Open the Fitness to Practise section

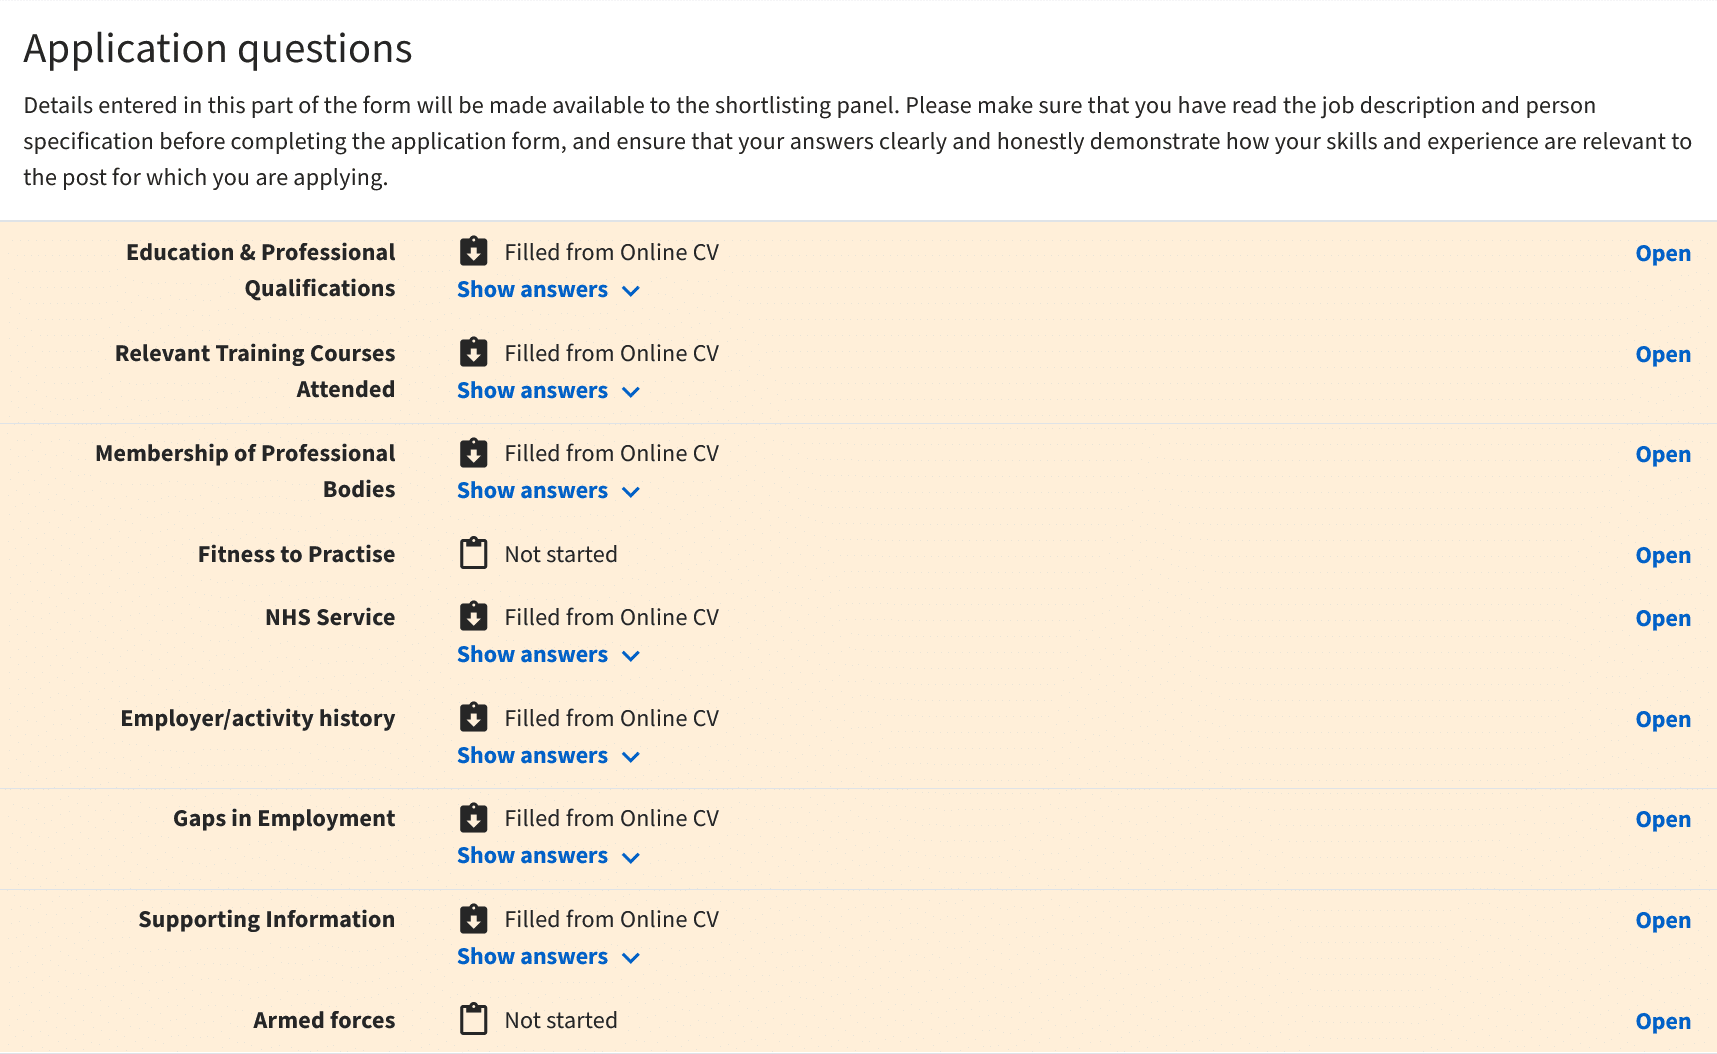click(1663, 555)
